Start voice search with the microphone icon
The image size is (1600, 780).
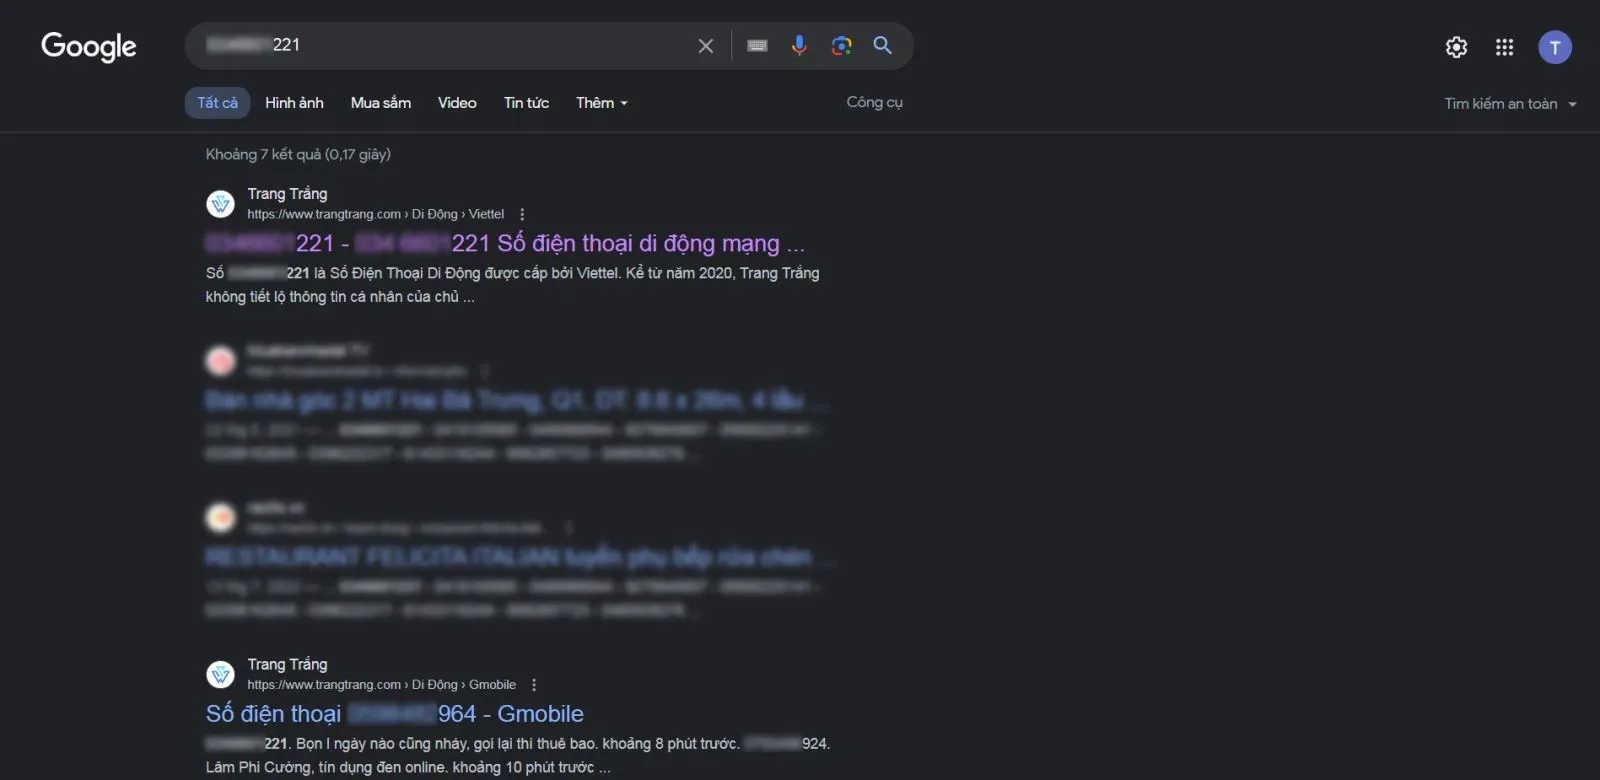click(x=799, y=46)
